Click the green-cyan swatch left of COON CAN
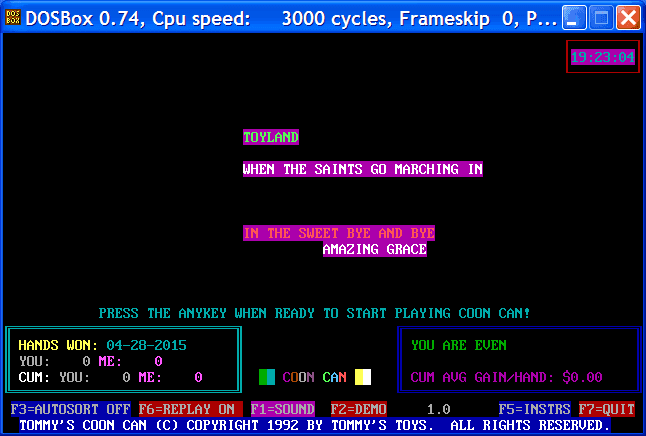 [x=267, y=377]
